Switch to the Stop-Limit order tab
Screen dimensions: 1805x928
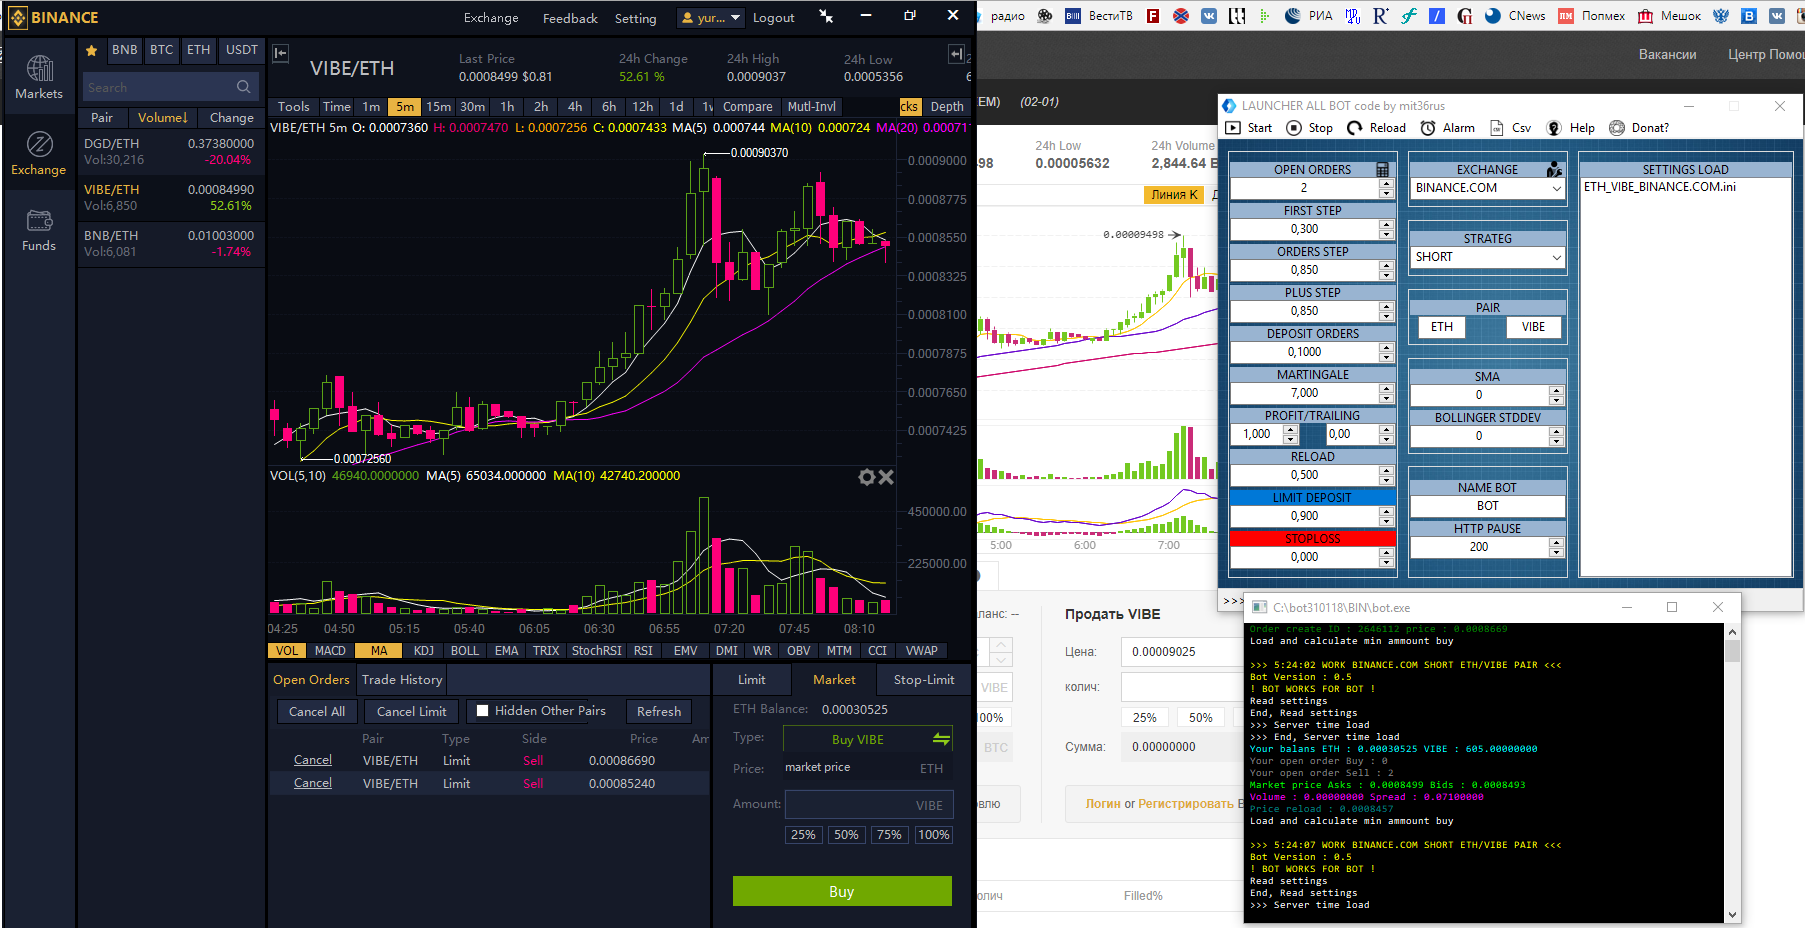coord(924,680)
